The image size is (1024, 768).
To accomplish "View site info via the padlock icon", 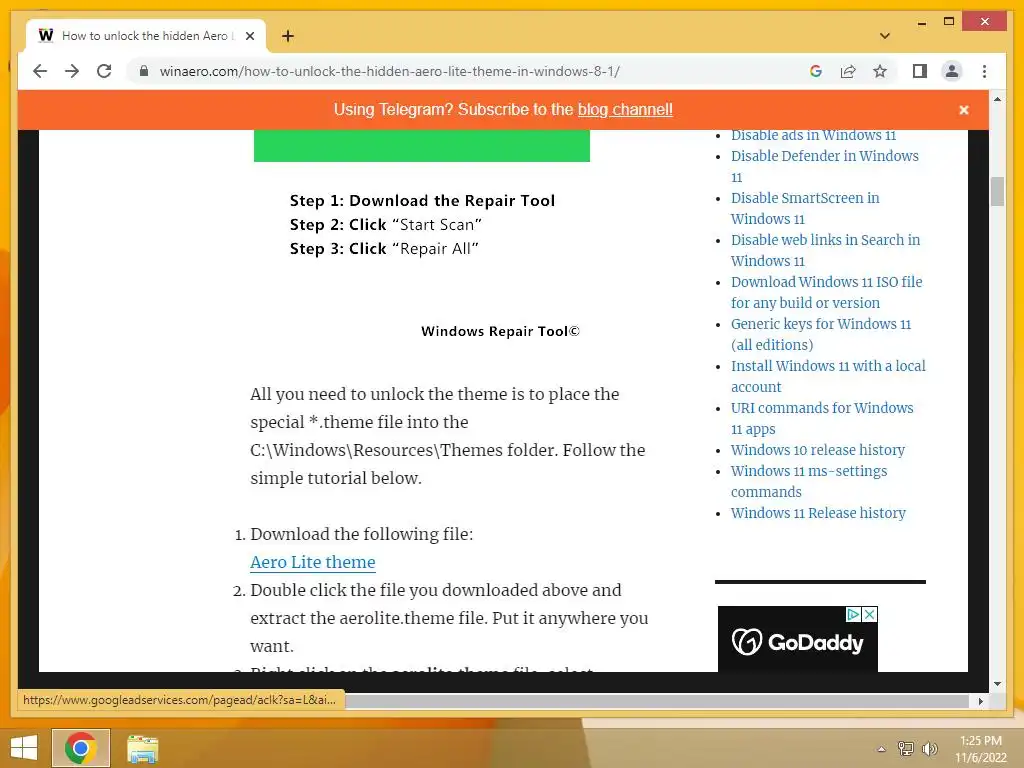I will tap(144, 71).
